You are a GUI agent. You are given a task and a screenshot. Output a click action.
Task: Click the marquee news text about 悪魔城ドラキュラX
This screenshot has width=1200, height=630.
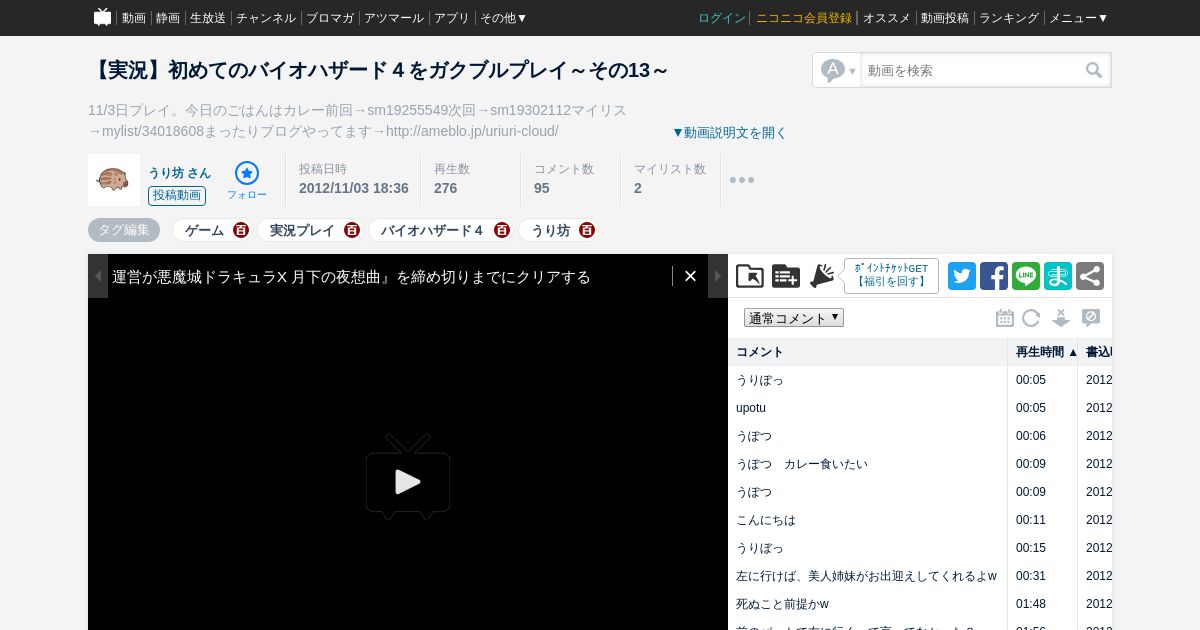click(351, 277)
